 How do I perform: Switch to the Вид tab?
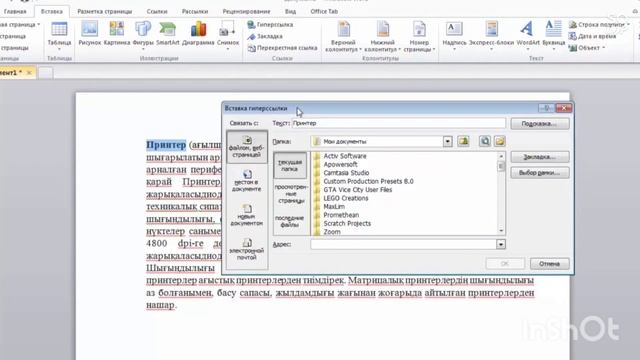290,11
